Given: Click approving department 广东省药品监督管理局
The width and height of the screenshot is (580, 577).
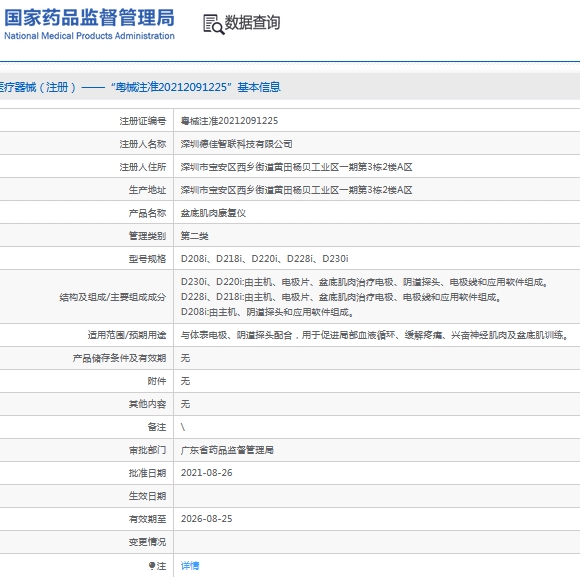Looking at the screenshot, I should [227, 450].
